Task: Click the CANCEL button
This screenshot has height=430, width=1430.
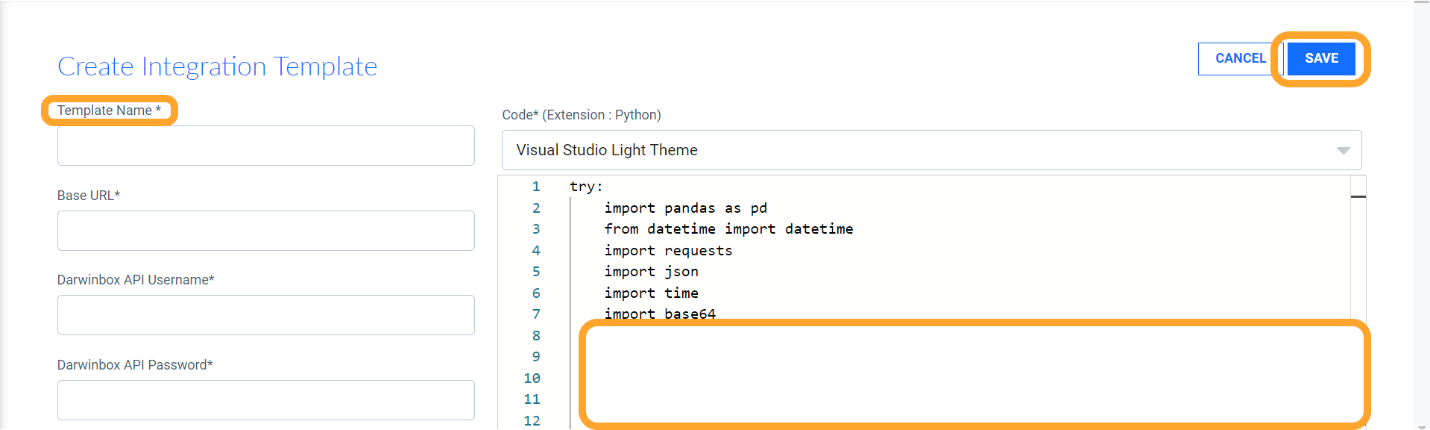Action: pos(1240,59)
